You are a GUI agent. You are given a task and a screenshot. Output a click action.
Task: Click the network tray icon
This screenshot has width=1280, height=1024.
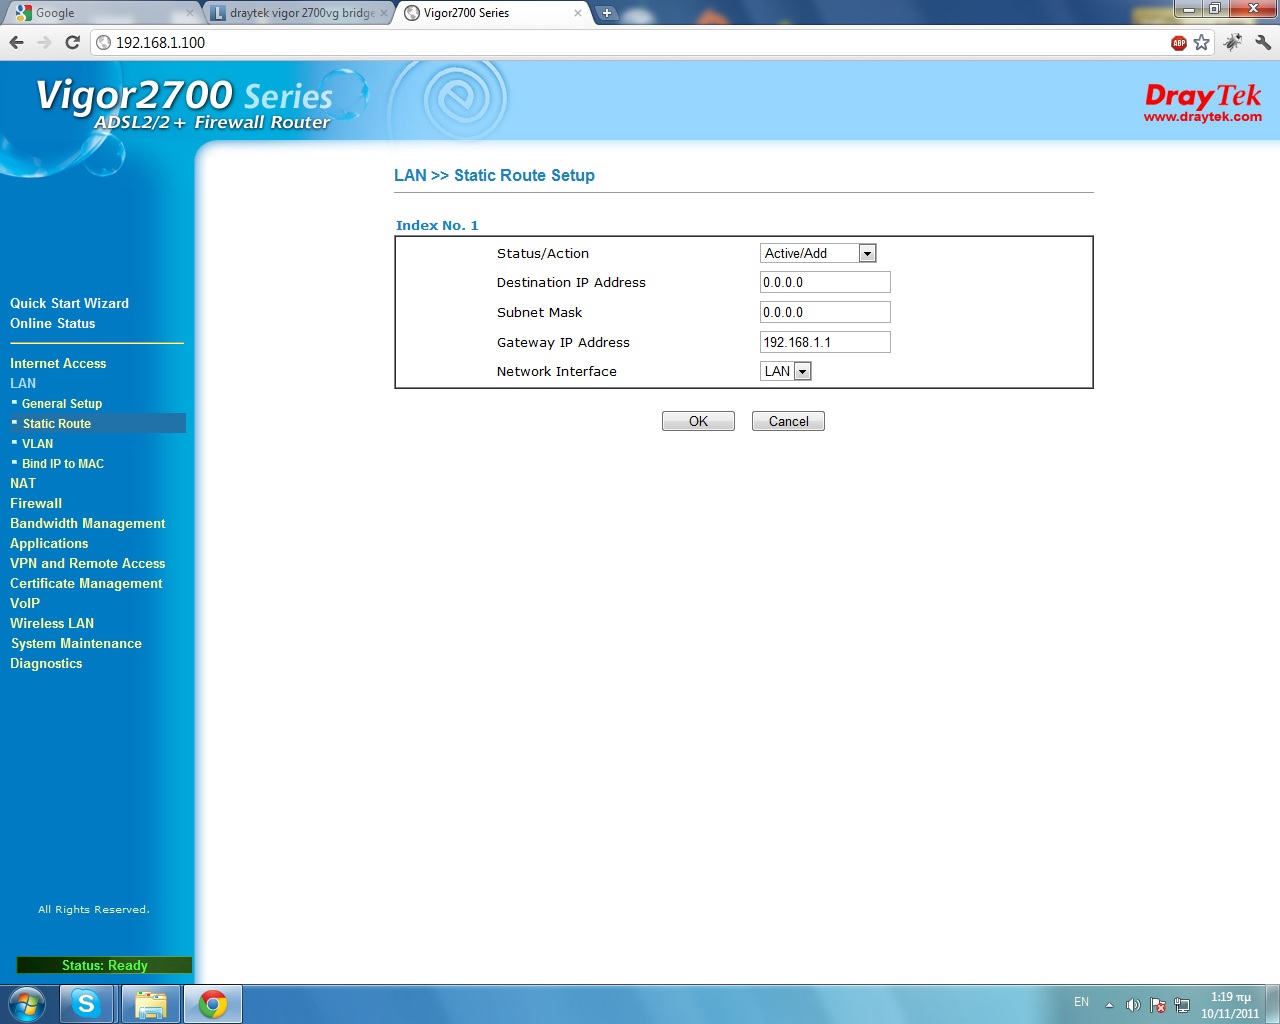1182,1005
